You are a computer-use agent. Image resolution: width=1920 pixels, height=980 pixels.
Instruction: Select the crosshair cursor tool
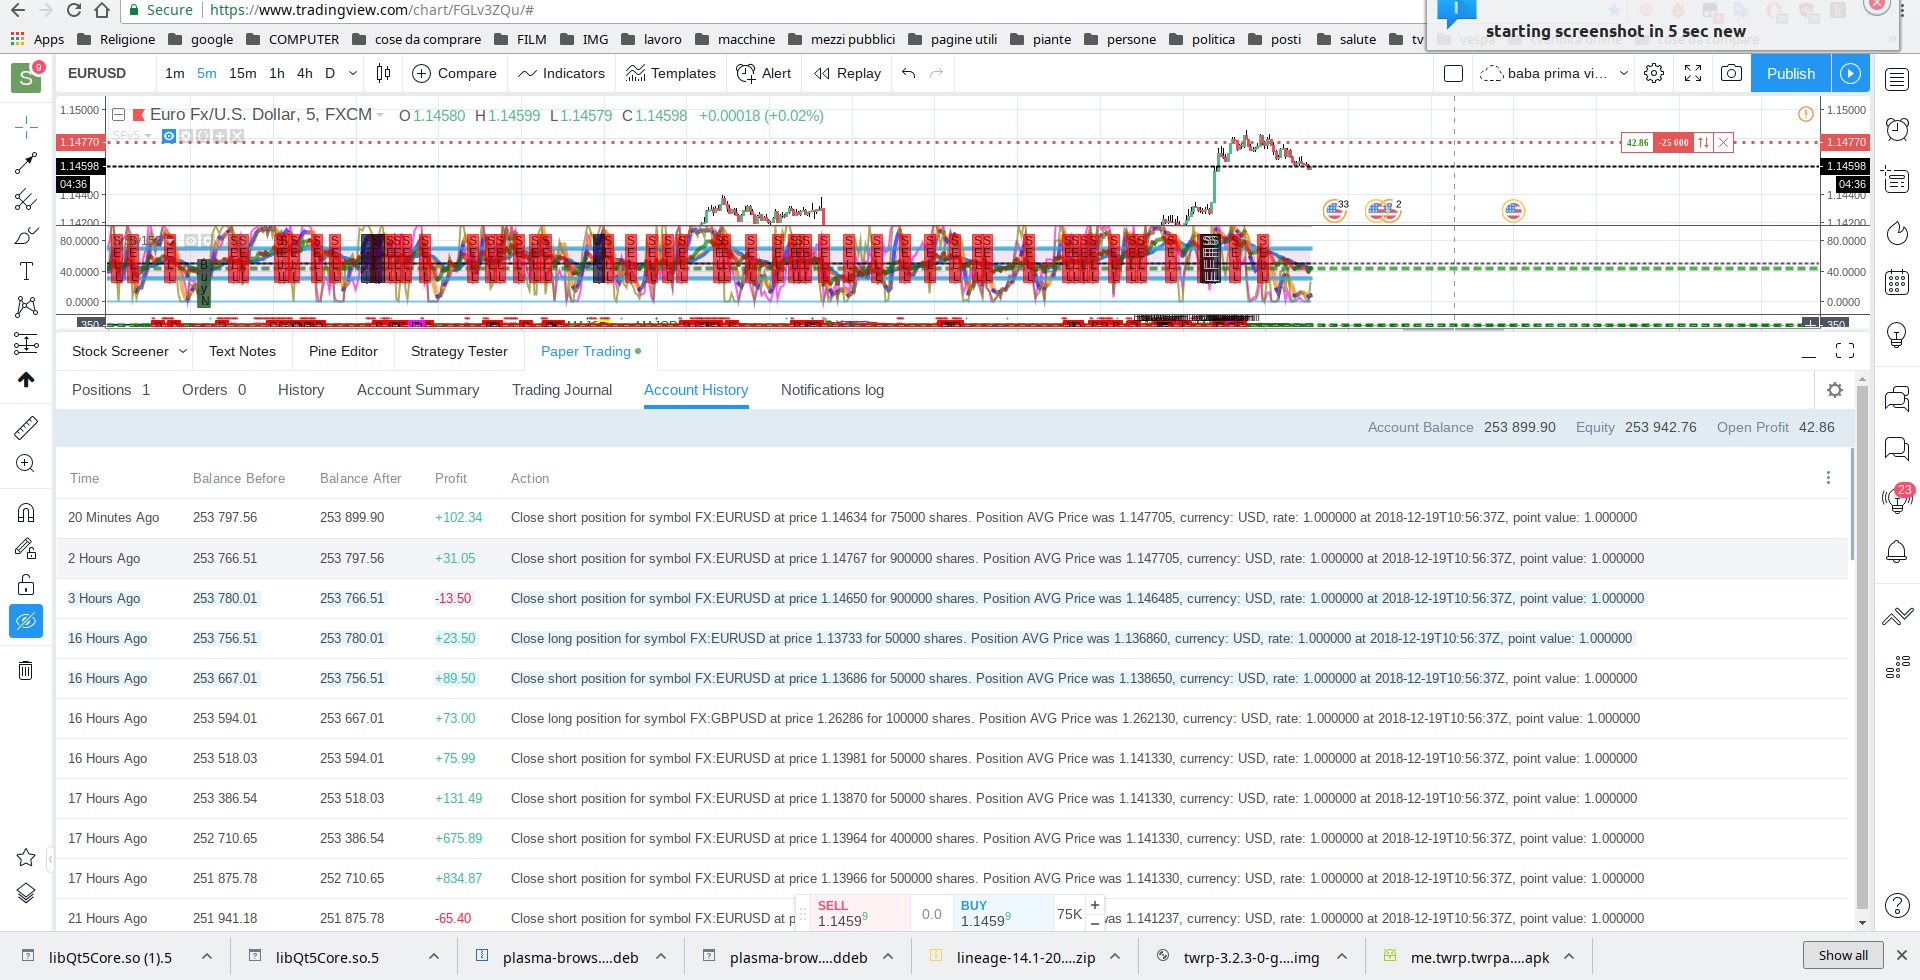26,126
